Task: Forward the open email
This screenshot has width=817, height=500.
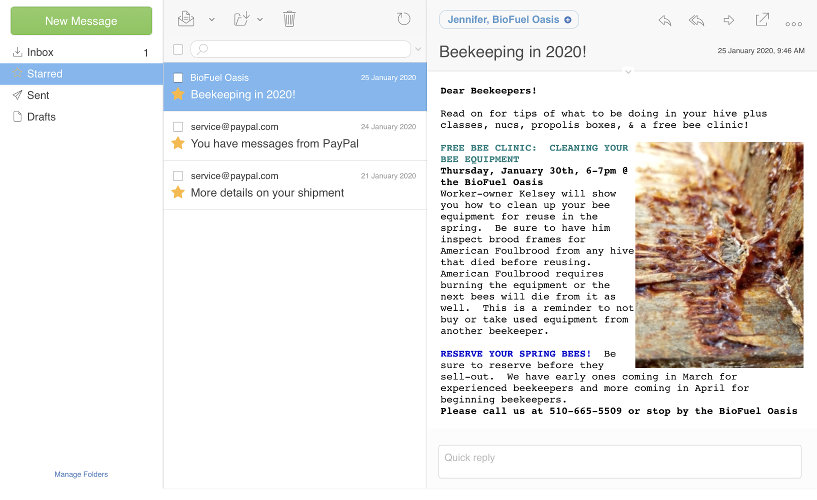Action: 729,20
